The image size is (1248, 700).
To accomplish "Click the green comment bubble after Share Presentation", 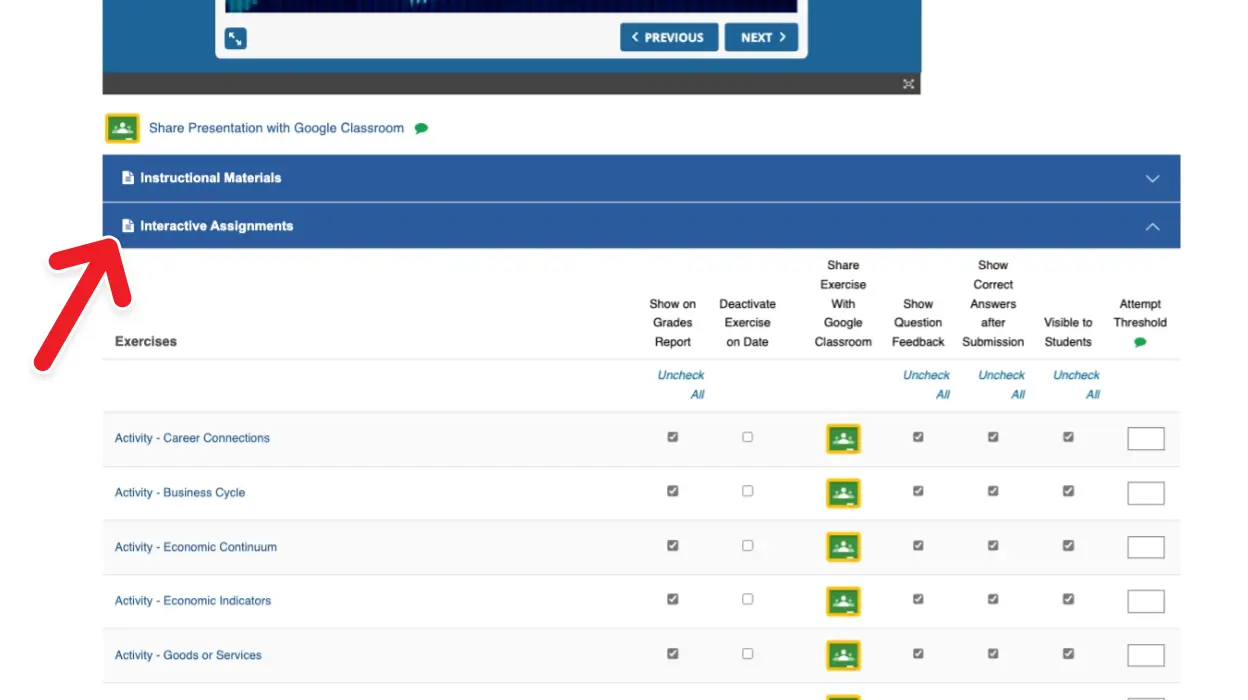I will tap(421, 128).
